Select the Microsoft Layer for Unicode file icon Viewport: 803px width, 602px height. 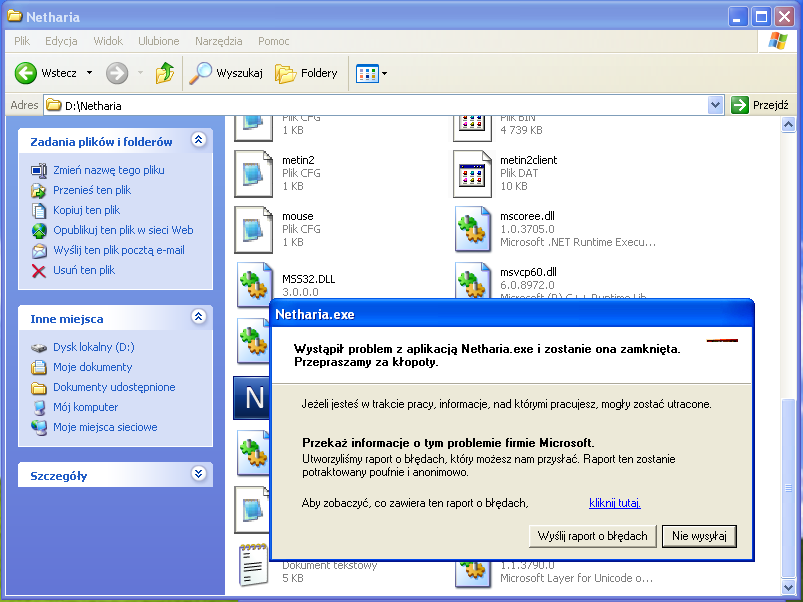(x=472, y=573)
